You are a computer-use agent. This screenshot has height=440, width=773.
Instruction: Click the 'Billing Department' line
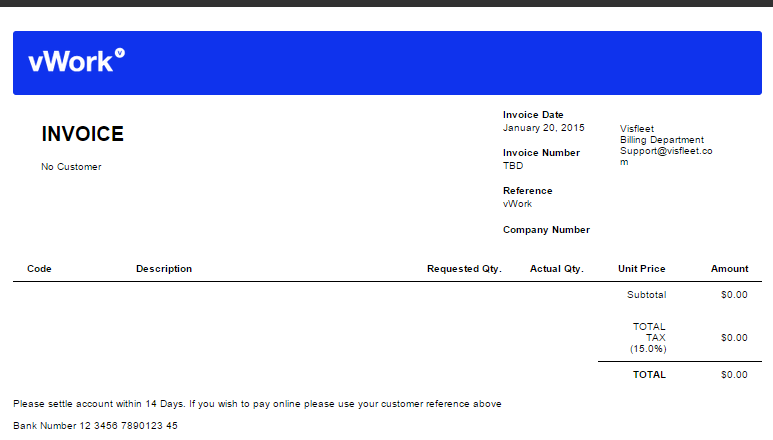pos(662,140)
